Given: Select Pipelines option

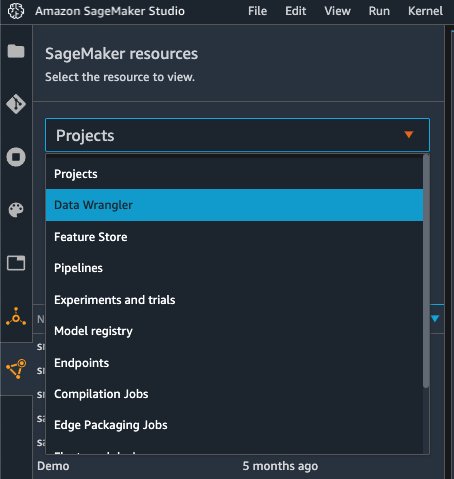Looking at the screenshot, I should pyautogui.click(x=234, y=268).
